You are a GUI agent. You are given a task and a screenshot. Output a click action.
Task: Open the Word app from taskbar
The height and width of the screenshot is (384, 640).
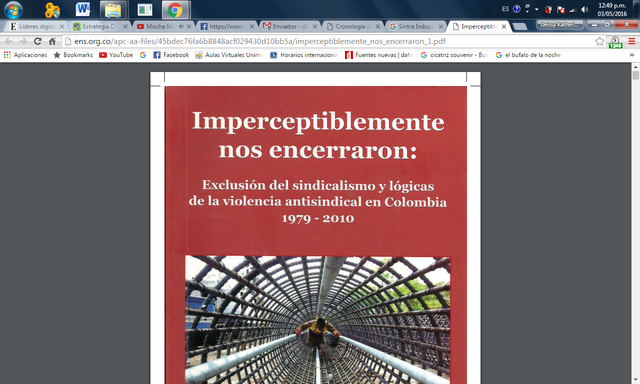pyautogui.click(x=83, y=9)
